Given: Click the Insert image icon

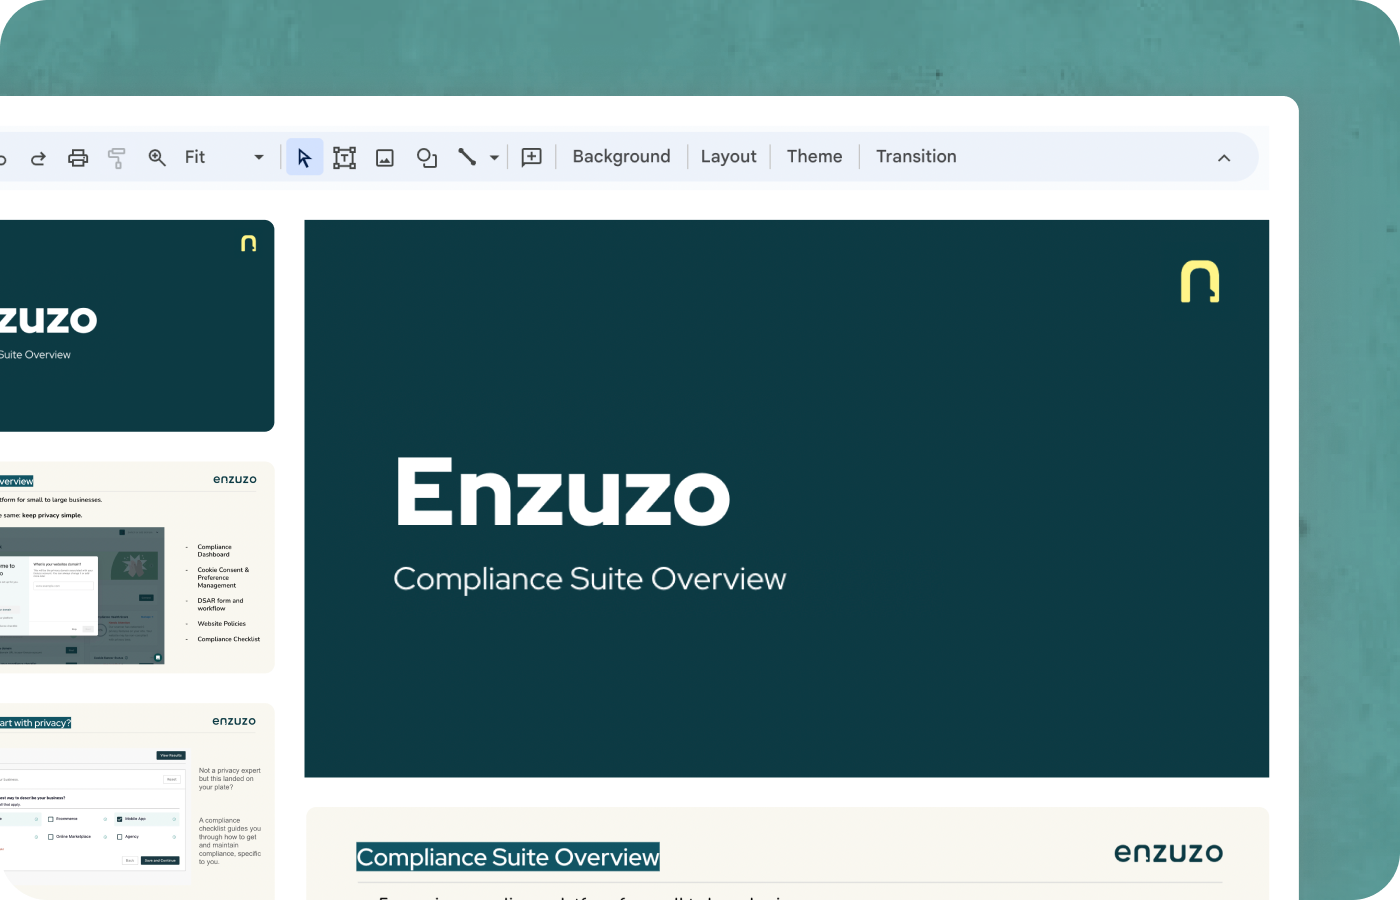Looking at the screenshot, I should pos(385,158).
